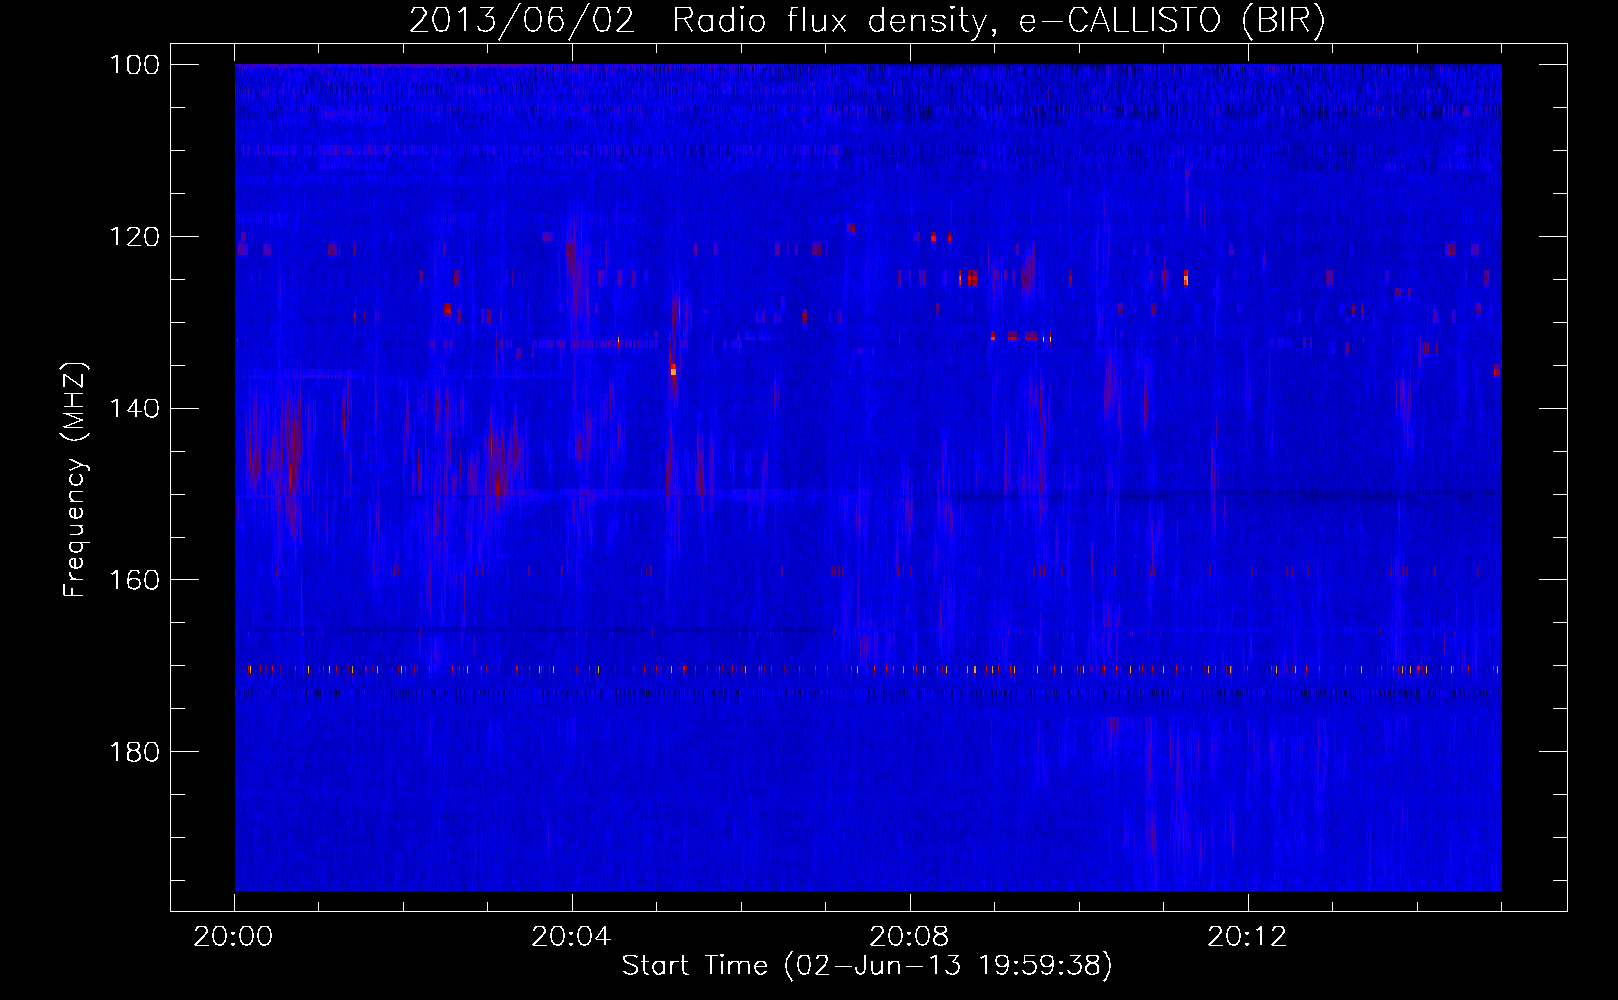Click the 'Frequency (MHZ)' axis label
Image resolution: width=1618 pixels, height=1000 pixels.
[x=75, y=480]
